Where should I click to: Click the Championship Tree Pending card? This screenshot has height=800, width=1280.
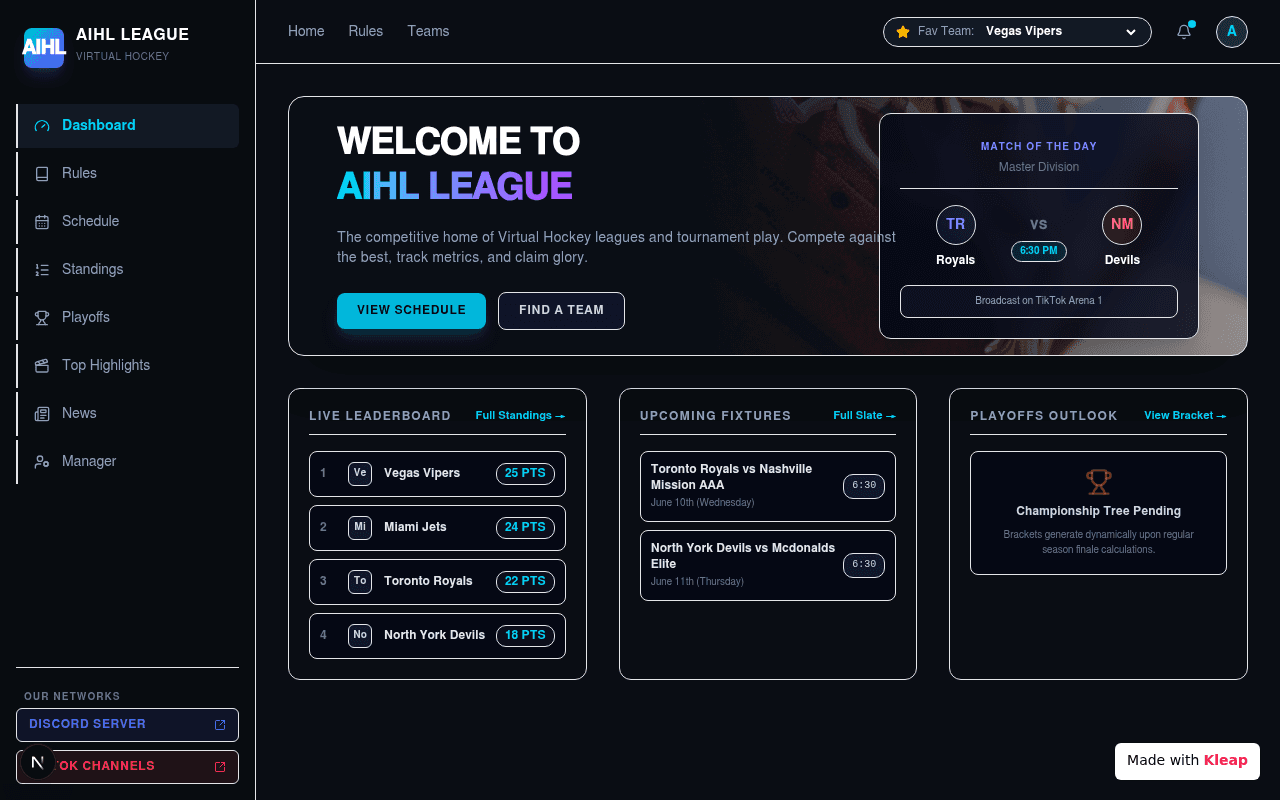(1098, 513)
